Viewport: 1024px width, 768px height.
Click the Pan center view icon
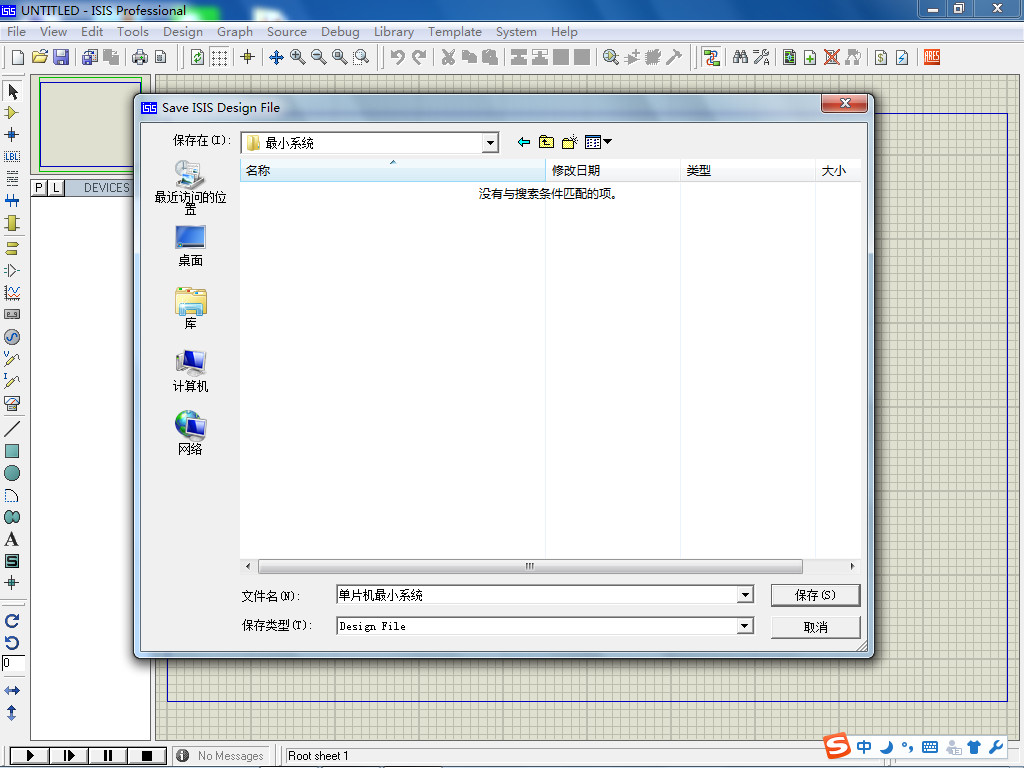(x=276, y=57)
